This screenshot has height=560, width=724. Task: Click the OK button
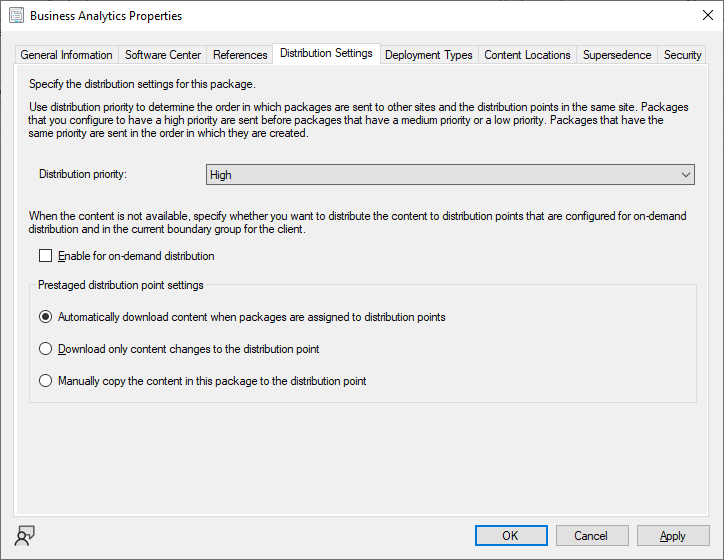[511, 536]
